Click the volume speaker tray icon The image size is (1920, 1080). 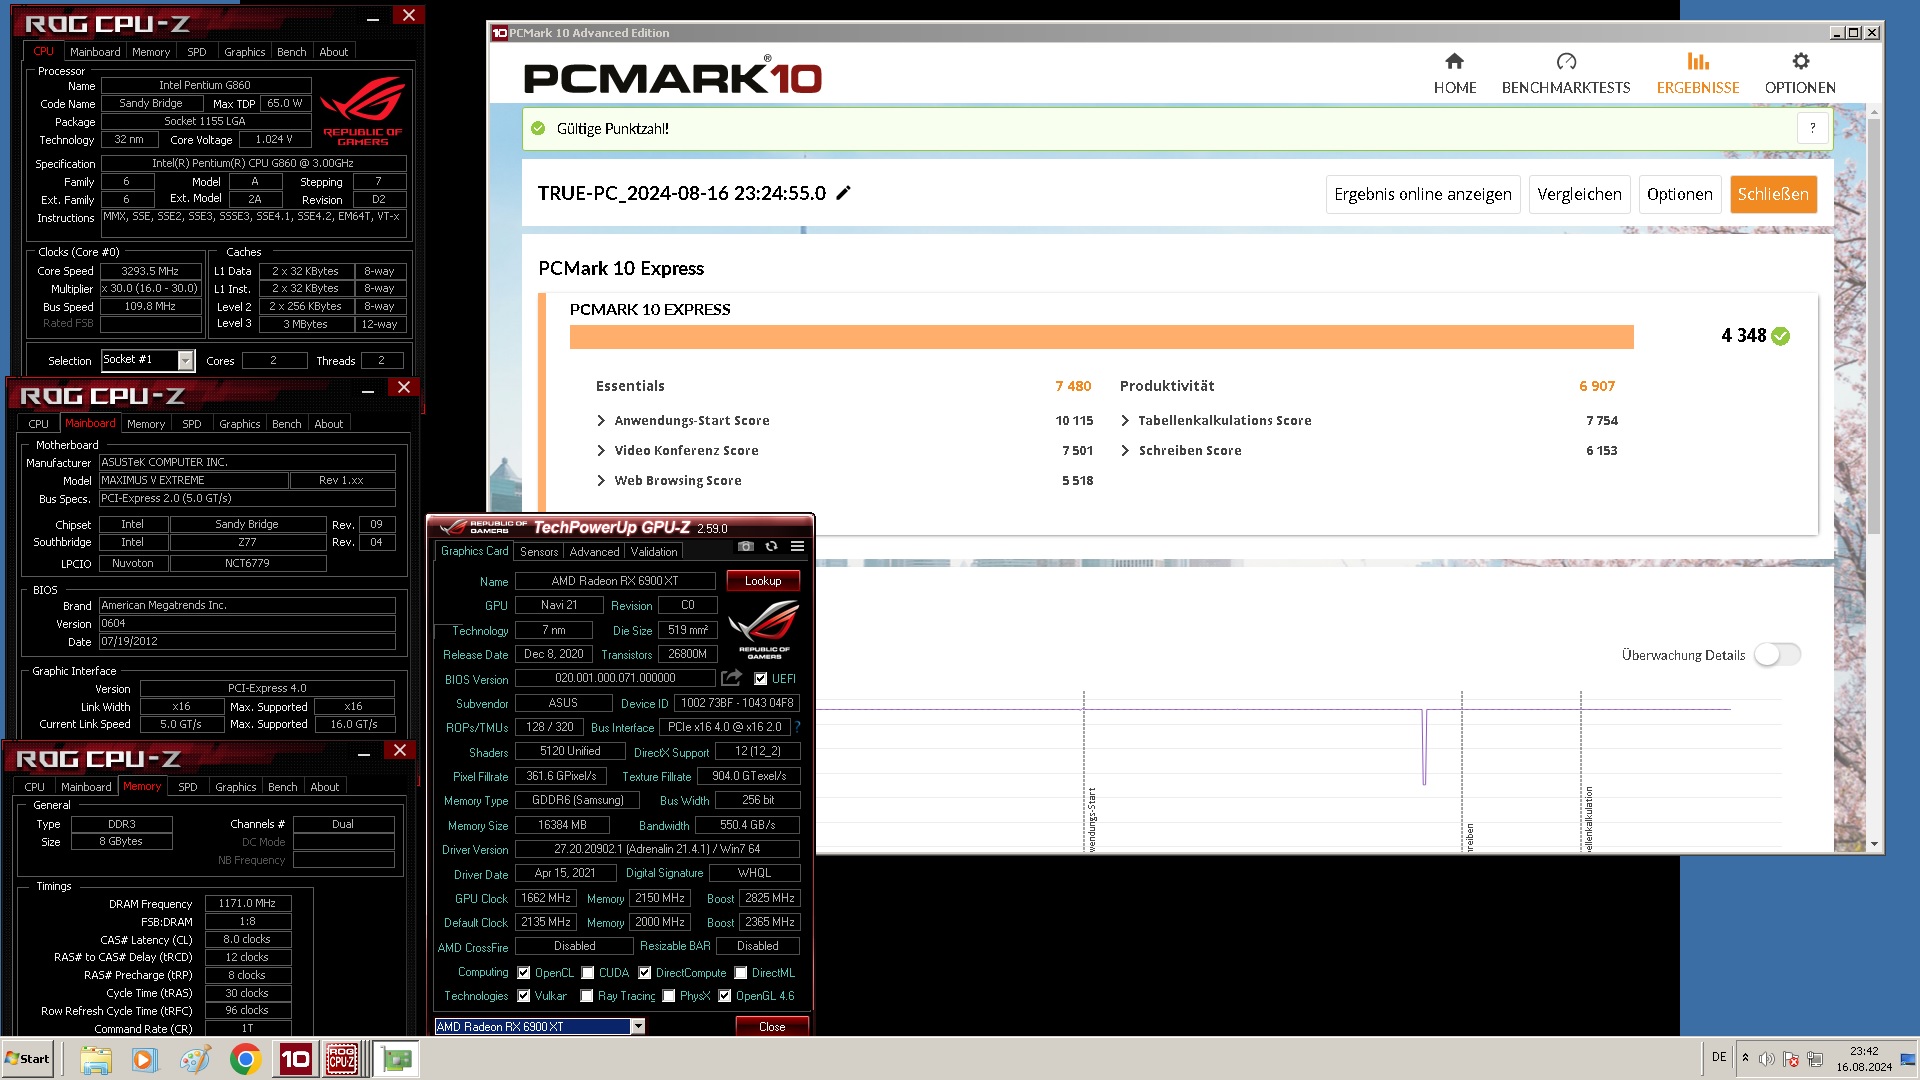point(1767,1059)
